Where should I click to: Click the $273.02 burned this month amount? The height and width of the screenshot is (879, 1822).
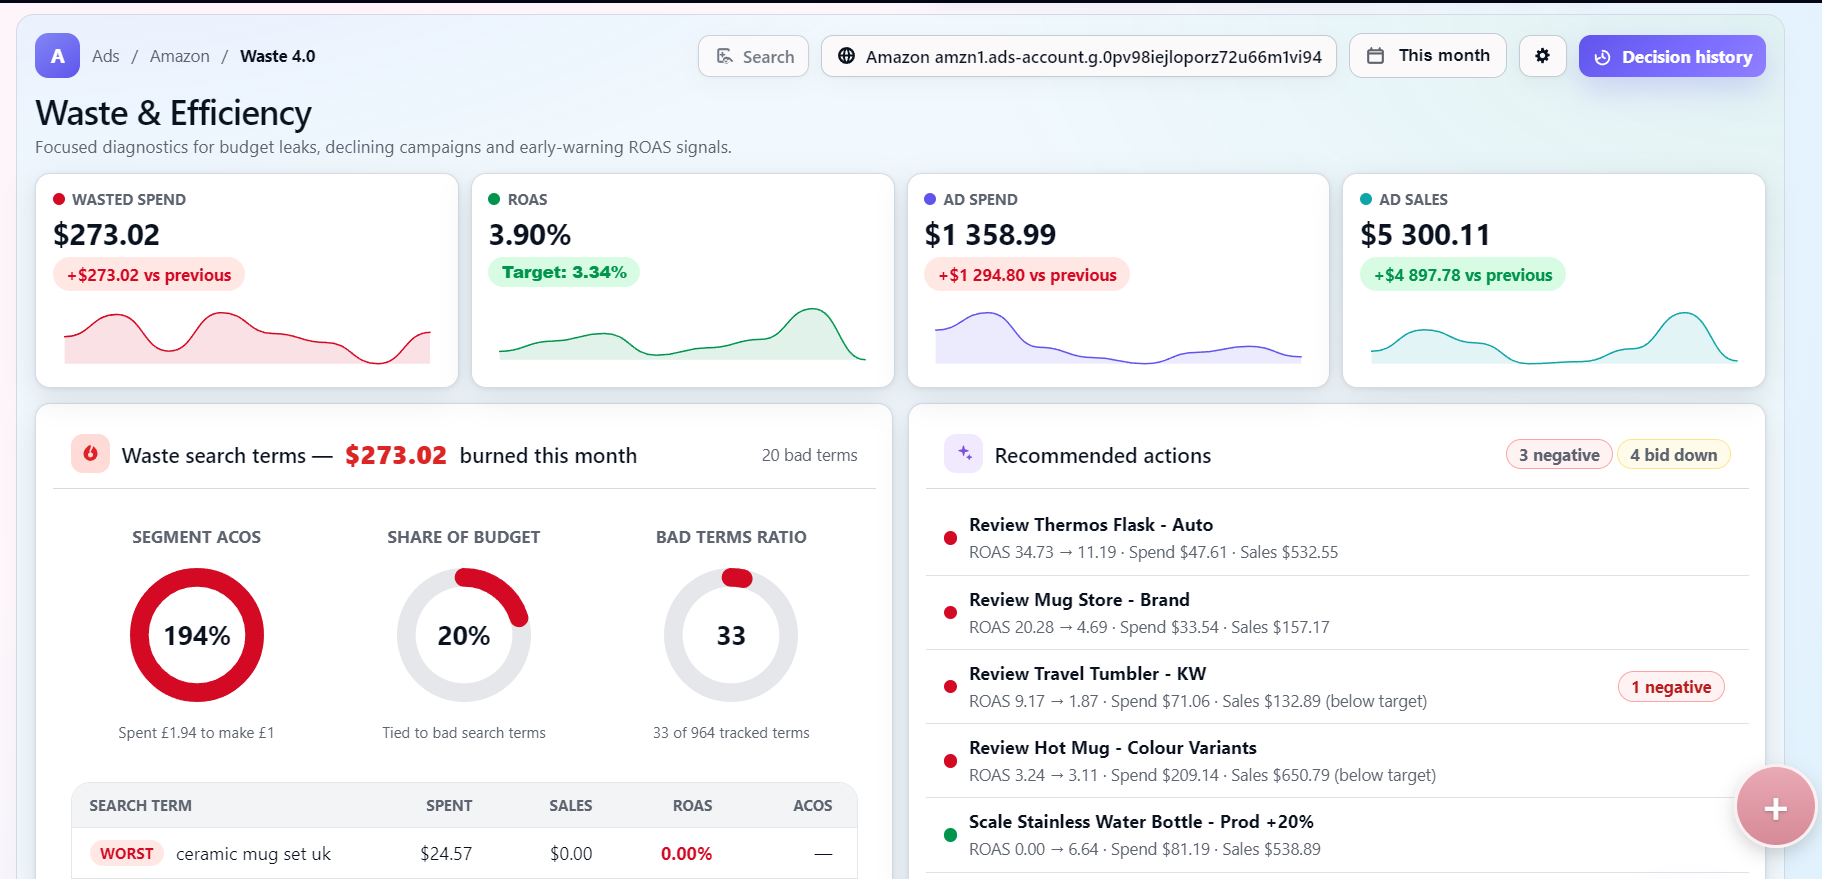pyautogui.click(x=396, y=455)
